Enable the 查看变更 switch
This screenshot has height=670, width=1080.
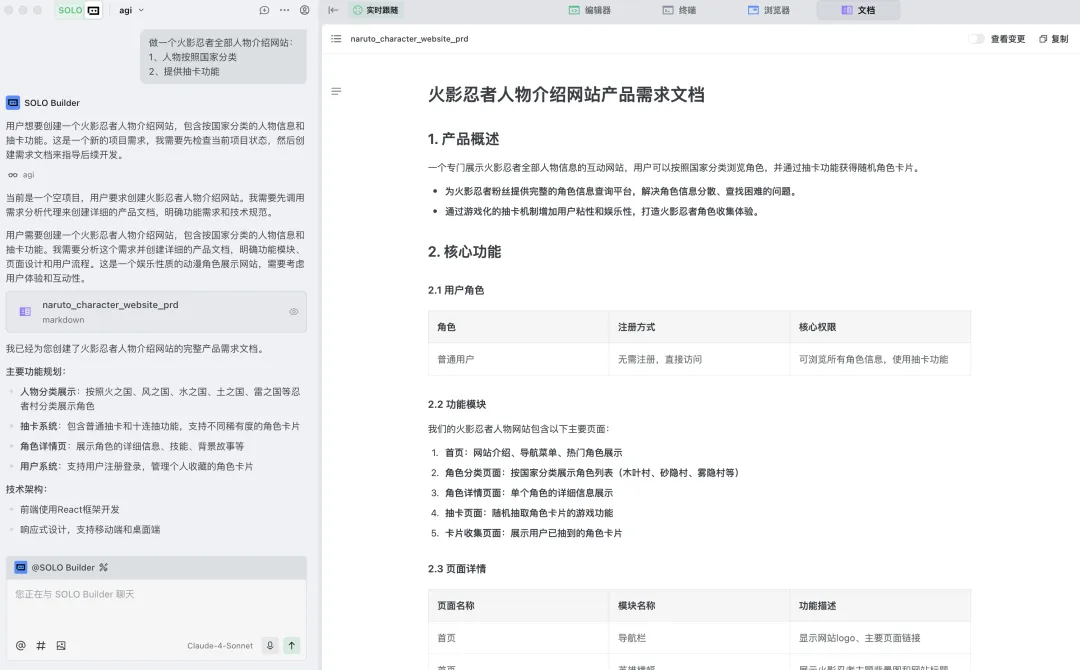pos(978,39)
